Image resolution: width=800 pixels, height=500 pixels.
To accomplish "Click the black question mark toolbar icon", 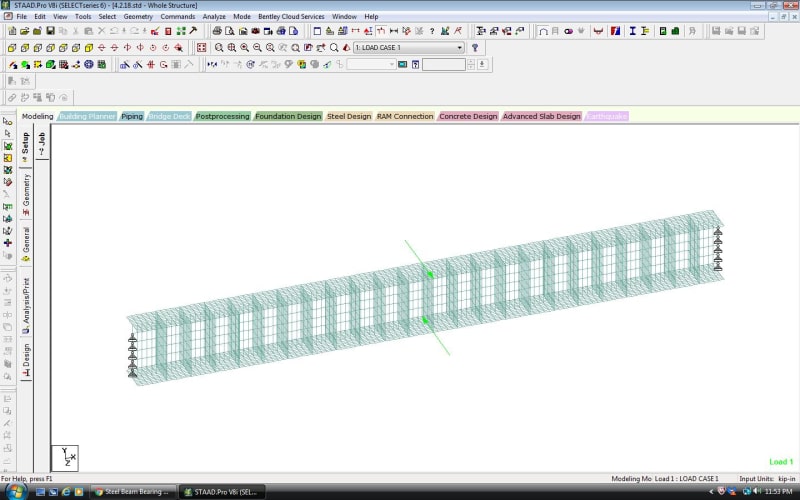I will pos(432,31).
